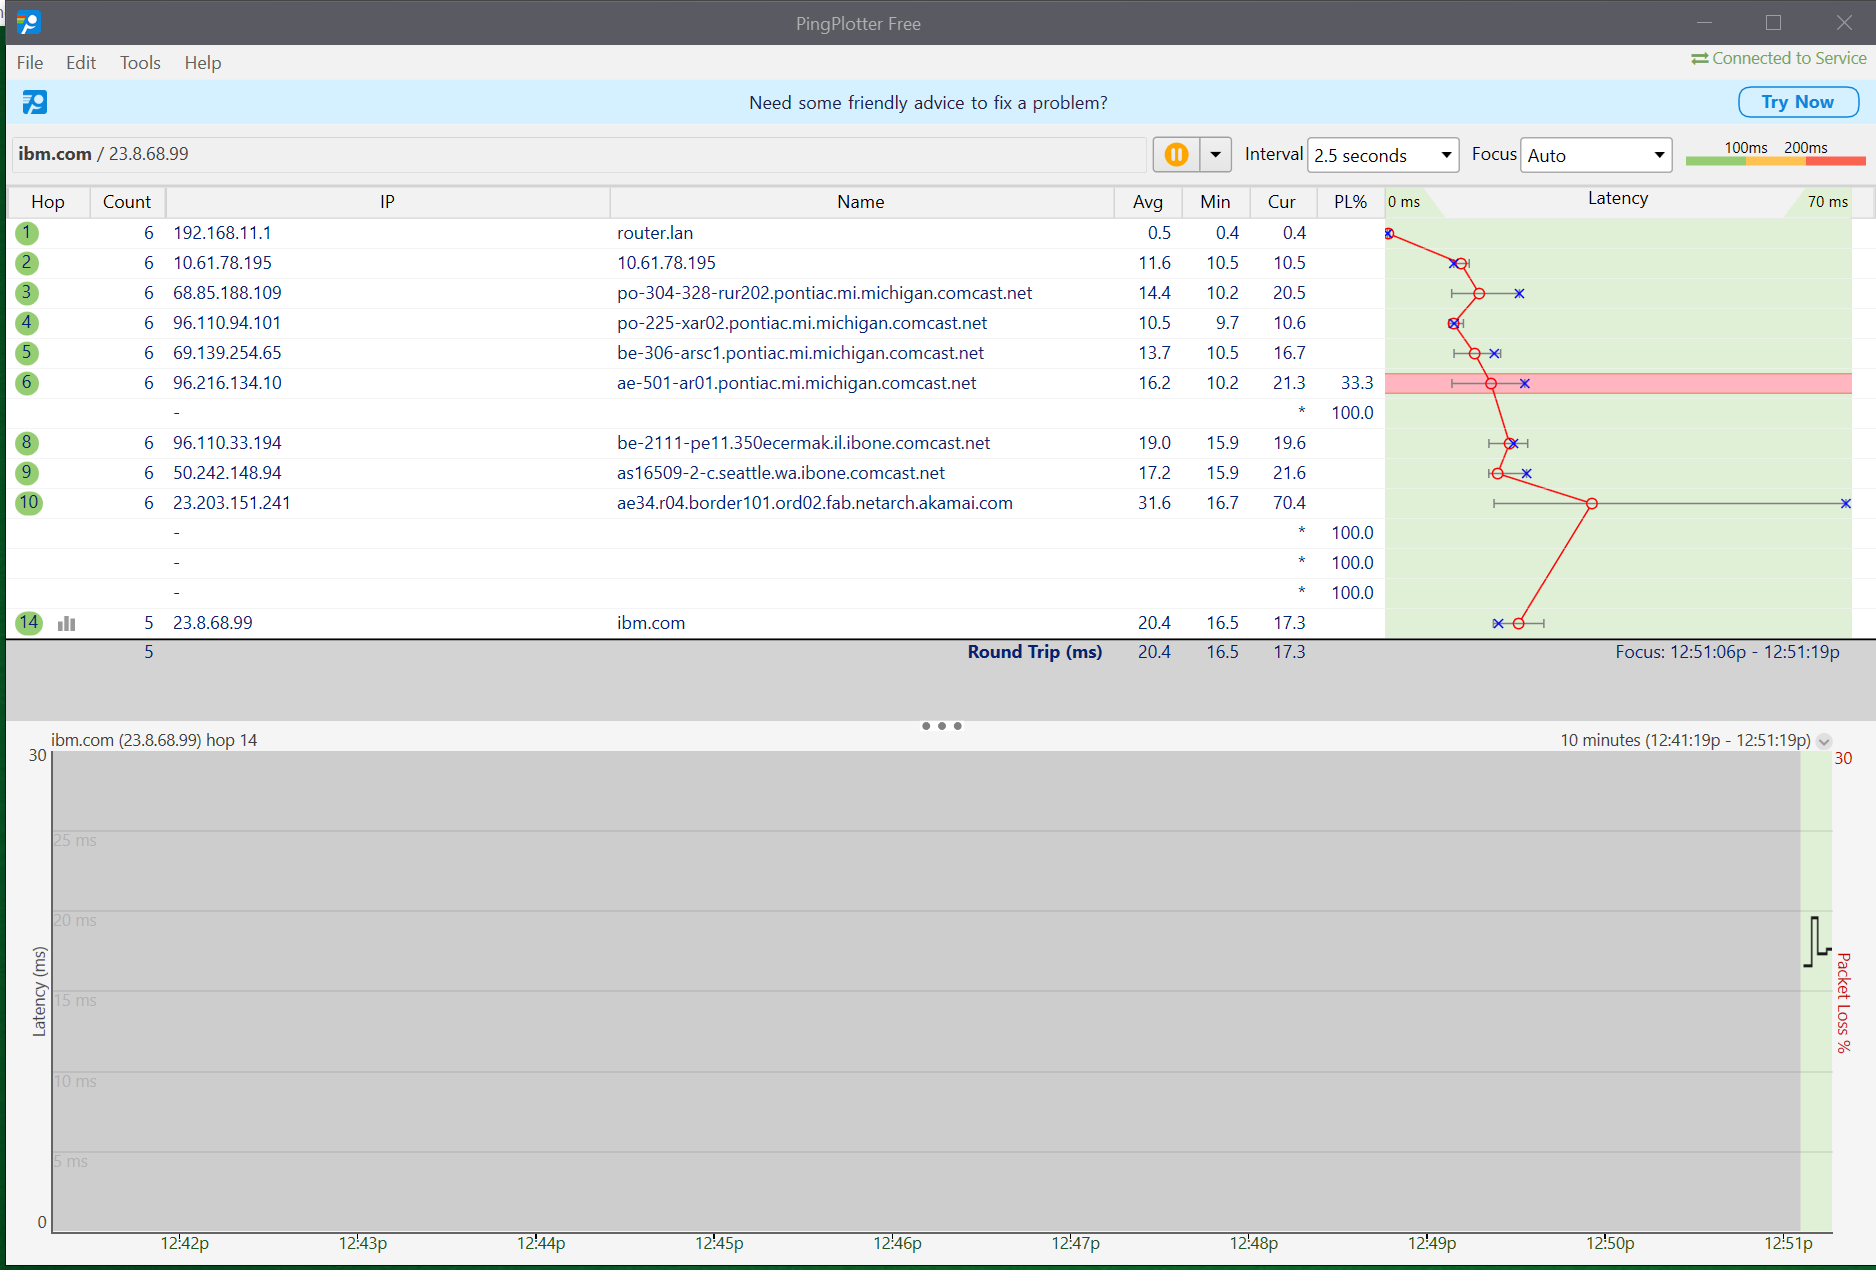Image resolution: width=1876 pixels, height=1270 pixels.
Task: Click ae34.r04.border101.ord02.fab.netarch.akamai.com name
Action: coord(815,503)
